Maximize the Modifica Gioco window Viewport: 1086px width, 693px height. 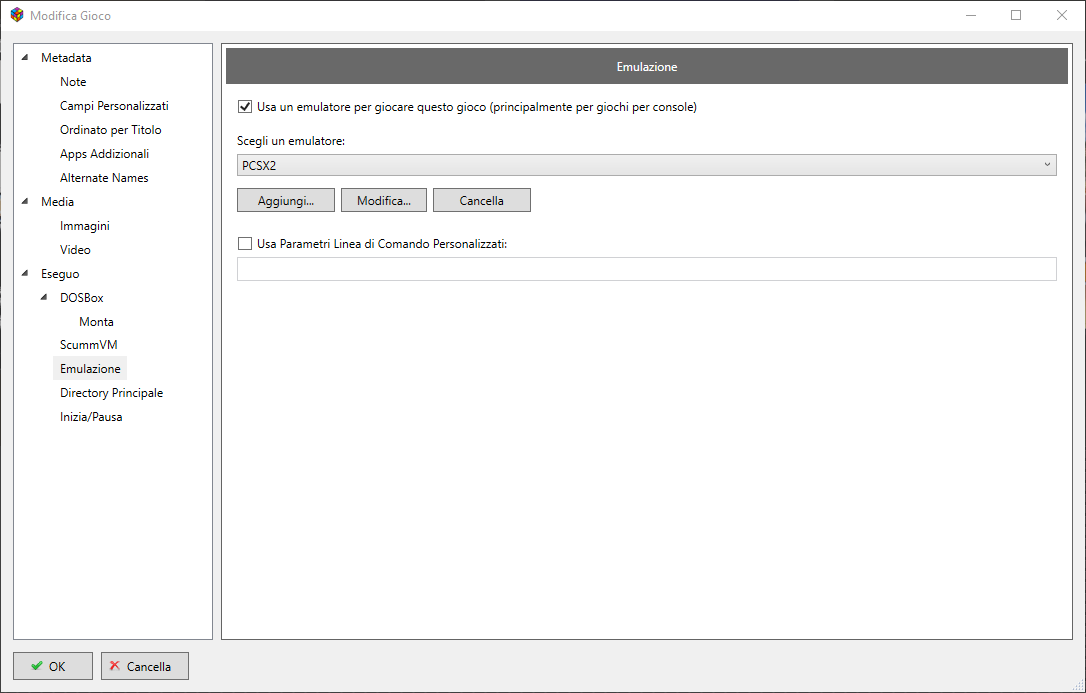point(1016,15)
